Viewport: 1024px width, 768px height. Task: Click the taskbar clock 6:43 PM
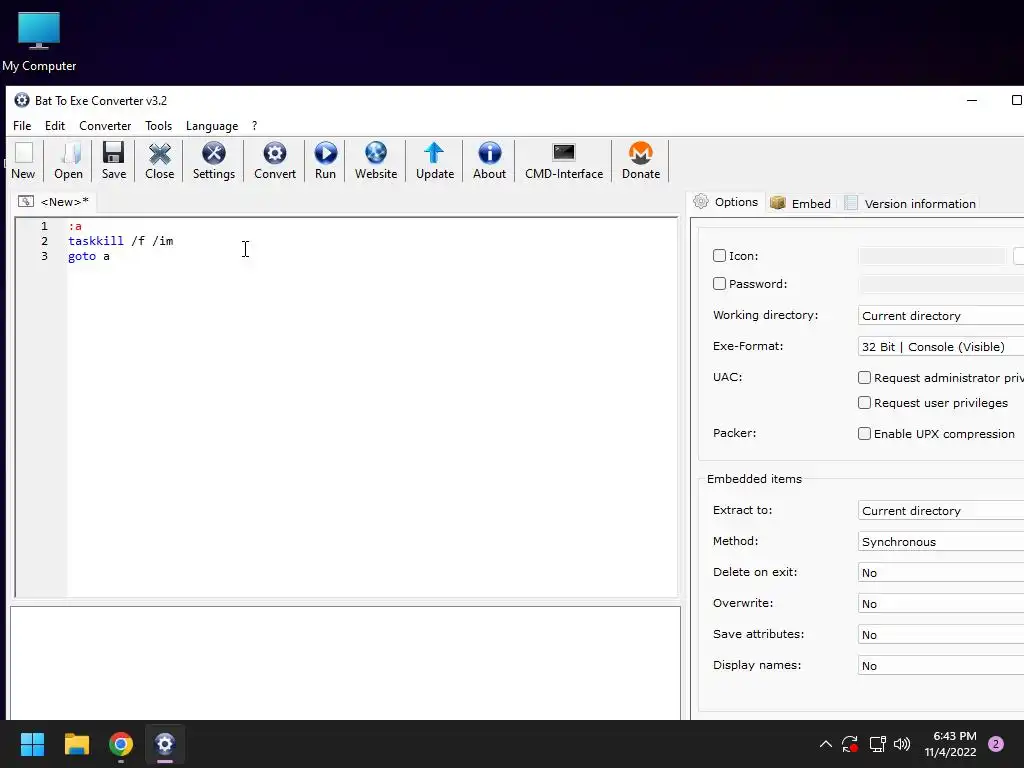[950, 744]
